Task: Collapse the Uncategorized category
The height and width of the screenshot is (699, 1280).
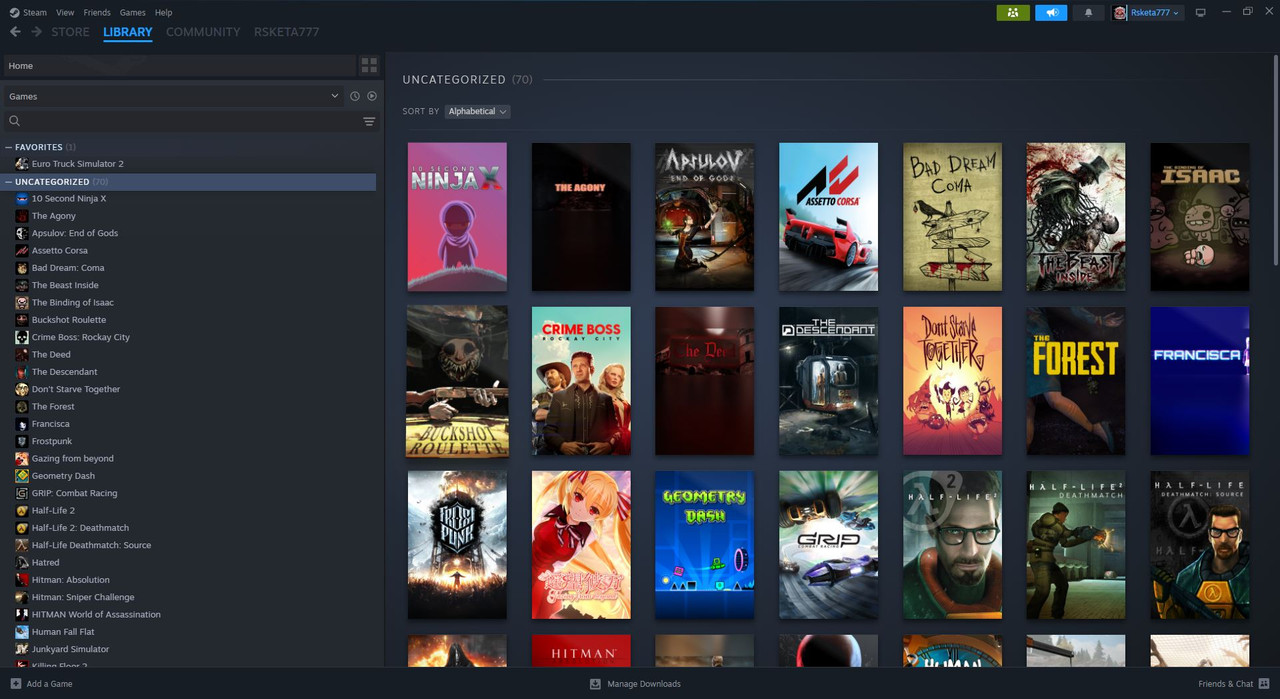Action: click(9, 182)
